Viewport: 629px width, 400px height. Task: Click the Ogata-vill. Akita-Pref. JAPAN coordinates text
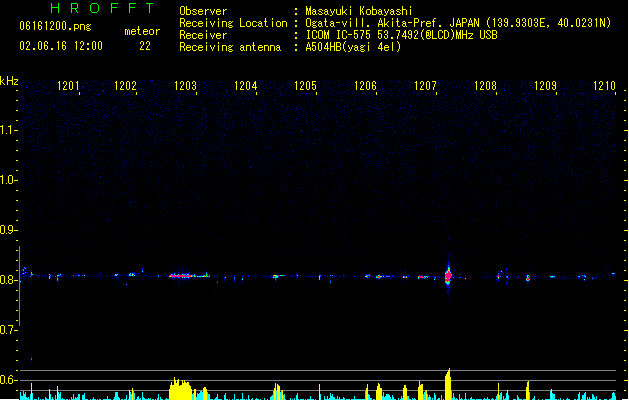[458, 23]
